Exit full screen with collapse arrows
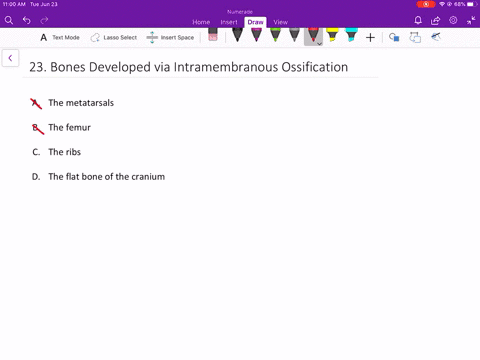This screenshot has height=360, width=480. 471,21
